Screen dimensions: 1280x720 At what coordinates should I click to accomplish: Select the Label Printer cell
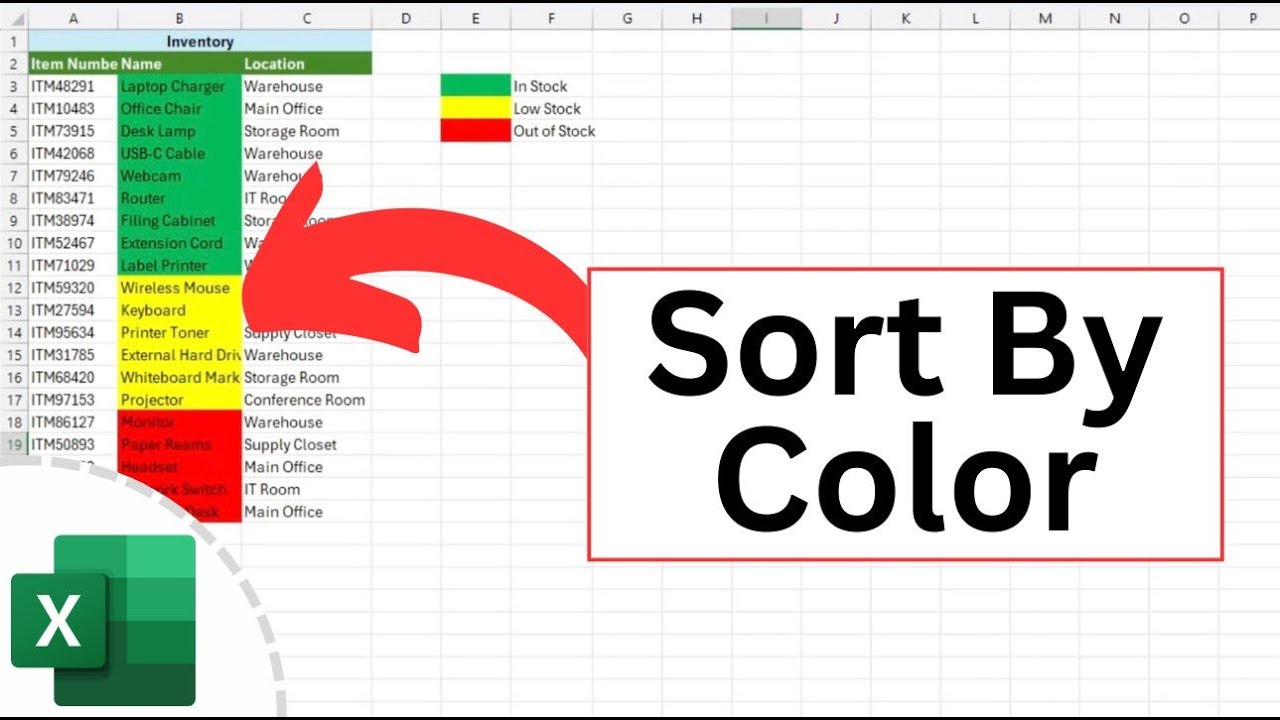[x=179, y=265]
